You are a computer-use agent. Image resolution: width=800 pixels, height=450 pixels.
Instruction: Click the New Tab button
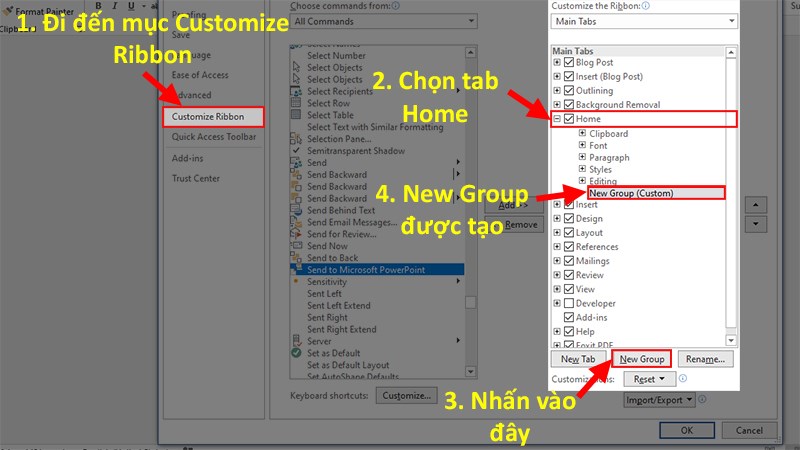pyautogui.click(x=578, y=359)
